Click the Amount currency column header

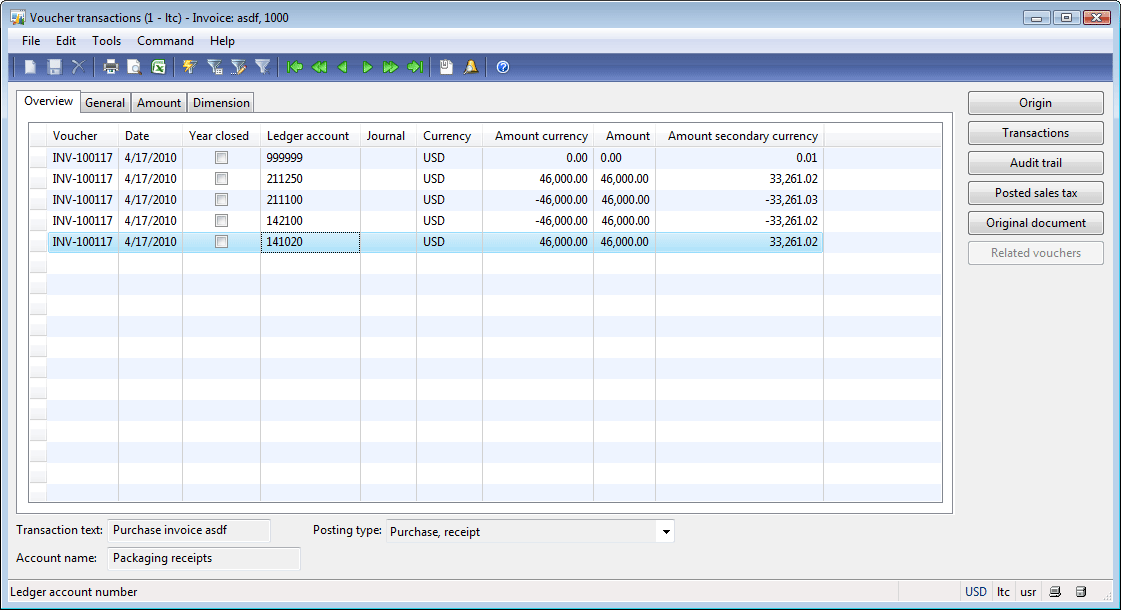coord(538,136)
